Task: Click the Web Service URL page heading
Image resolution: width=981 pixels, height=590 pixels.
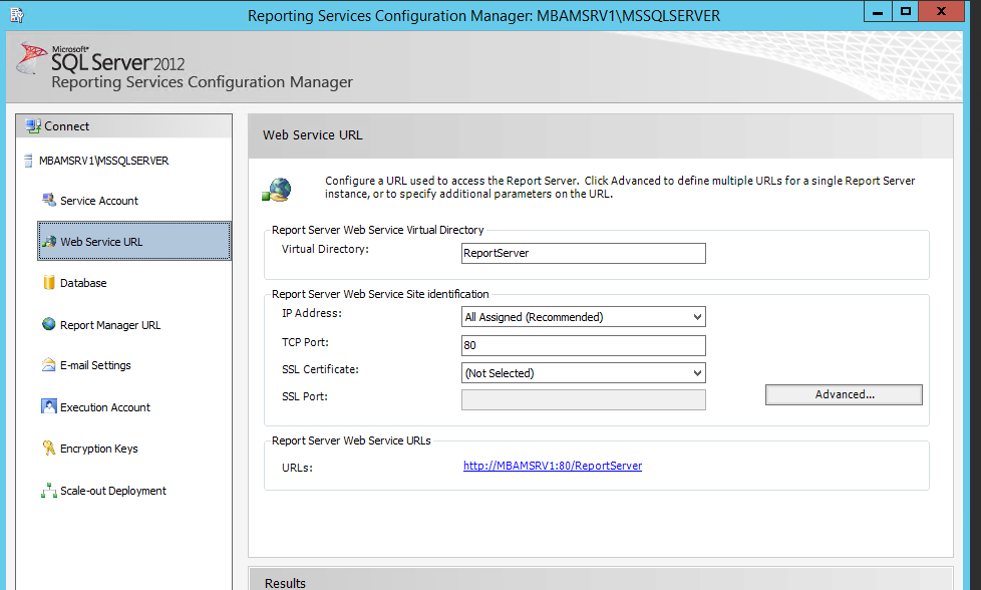Action: [312, 135]
